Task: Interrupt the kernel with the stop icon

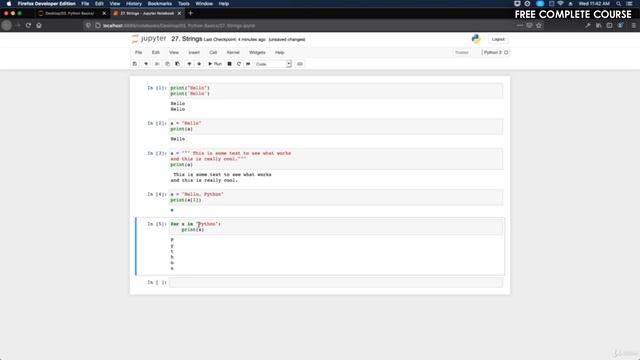Action: 229,64
